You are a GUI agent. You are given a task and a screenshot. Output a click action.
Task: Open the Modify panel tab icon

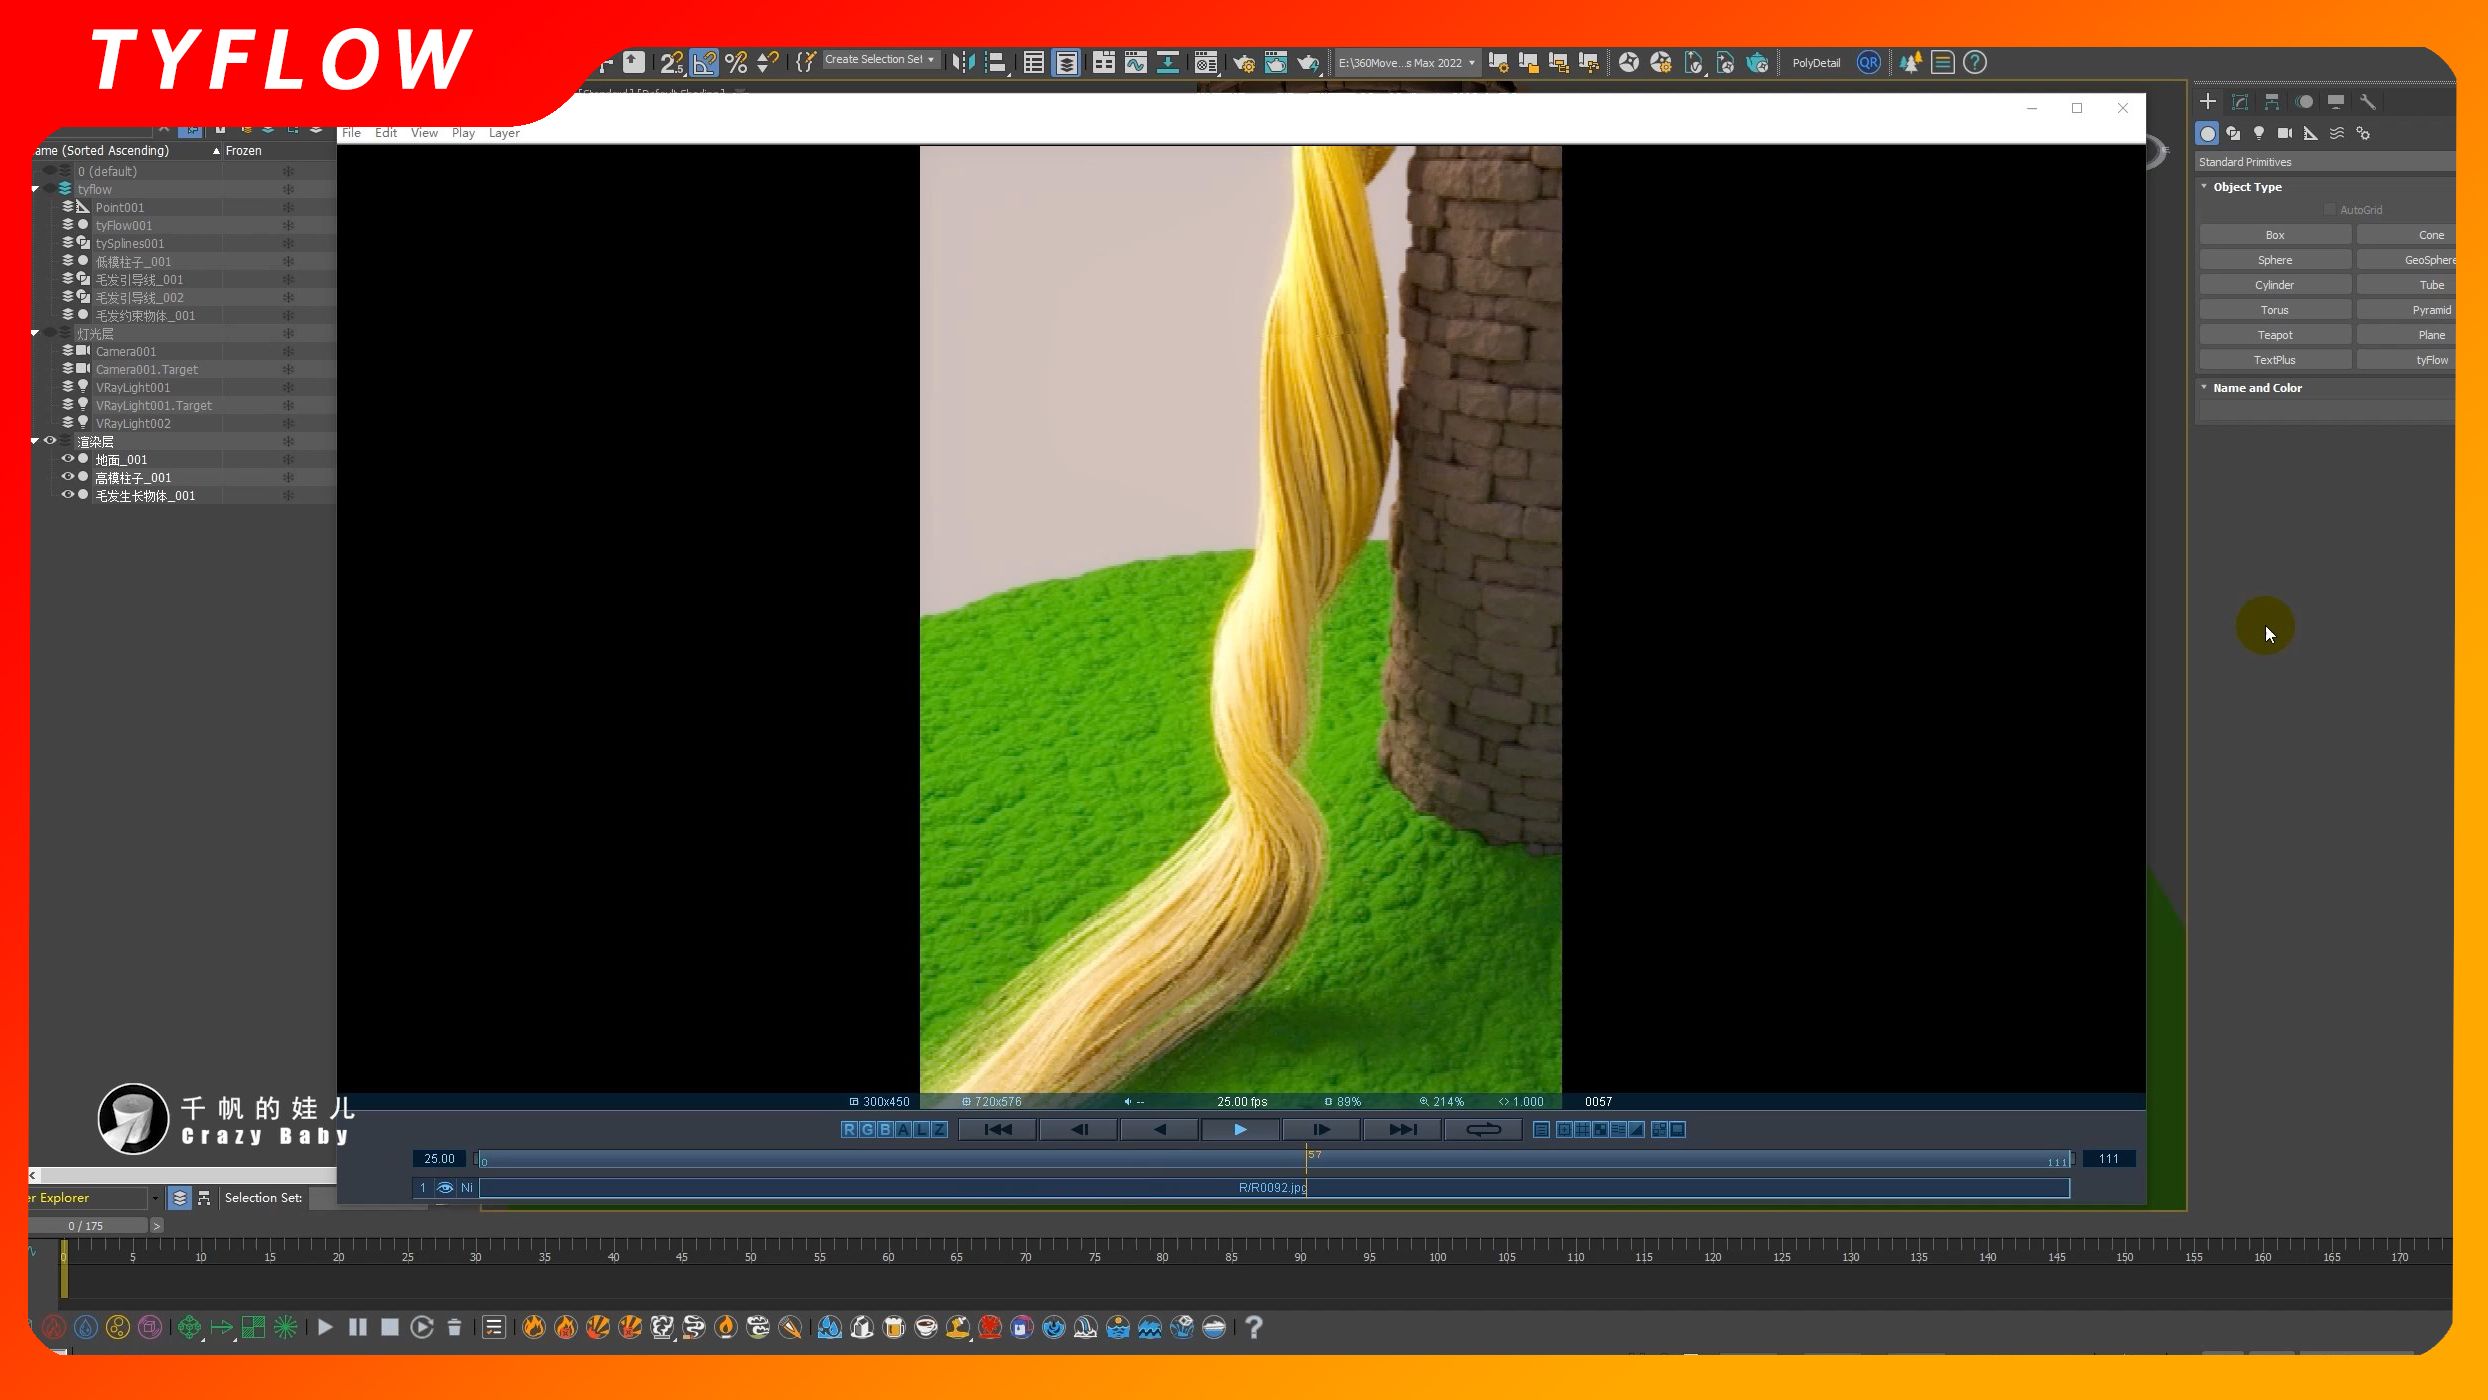point(2240,102)
